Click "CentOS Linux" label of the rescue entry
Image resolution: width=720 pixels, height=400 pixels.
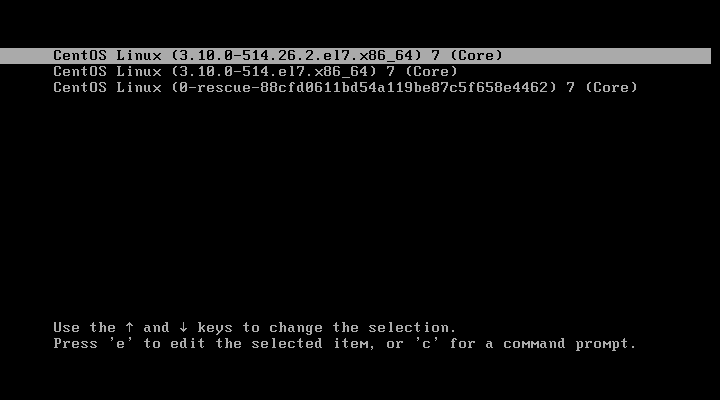107,88
